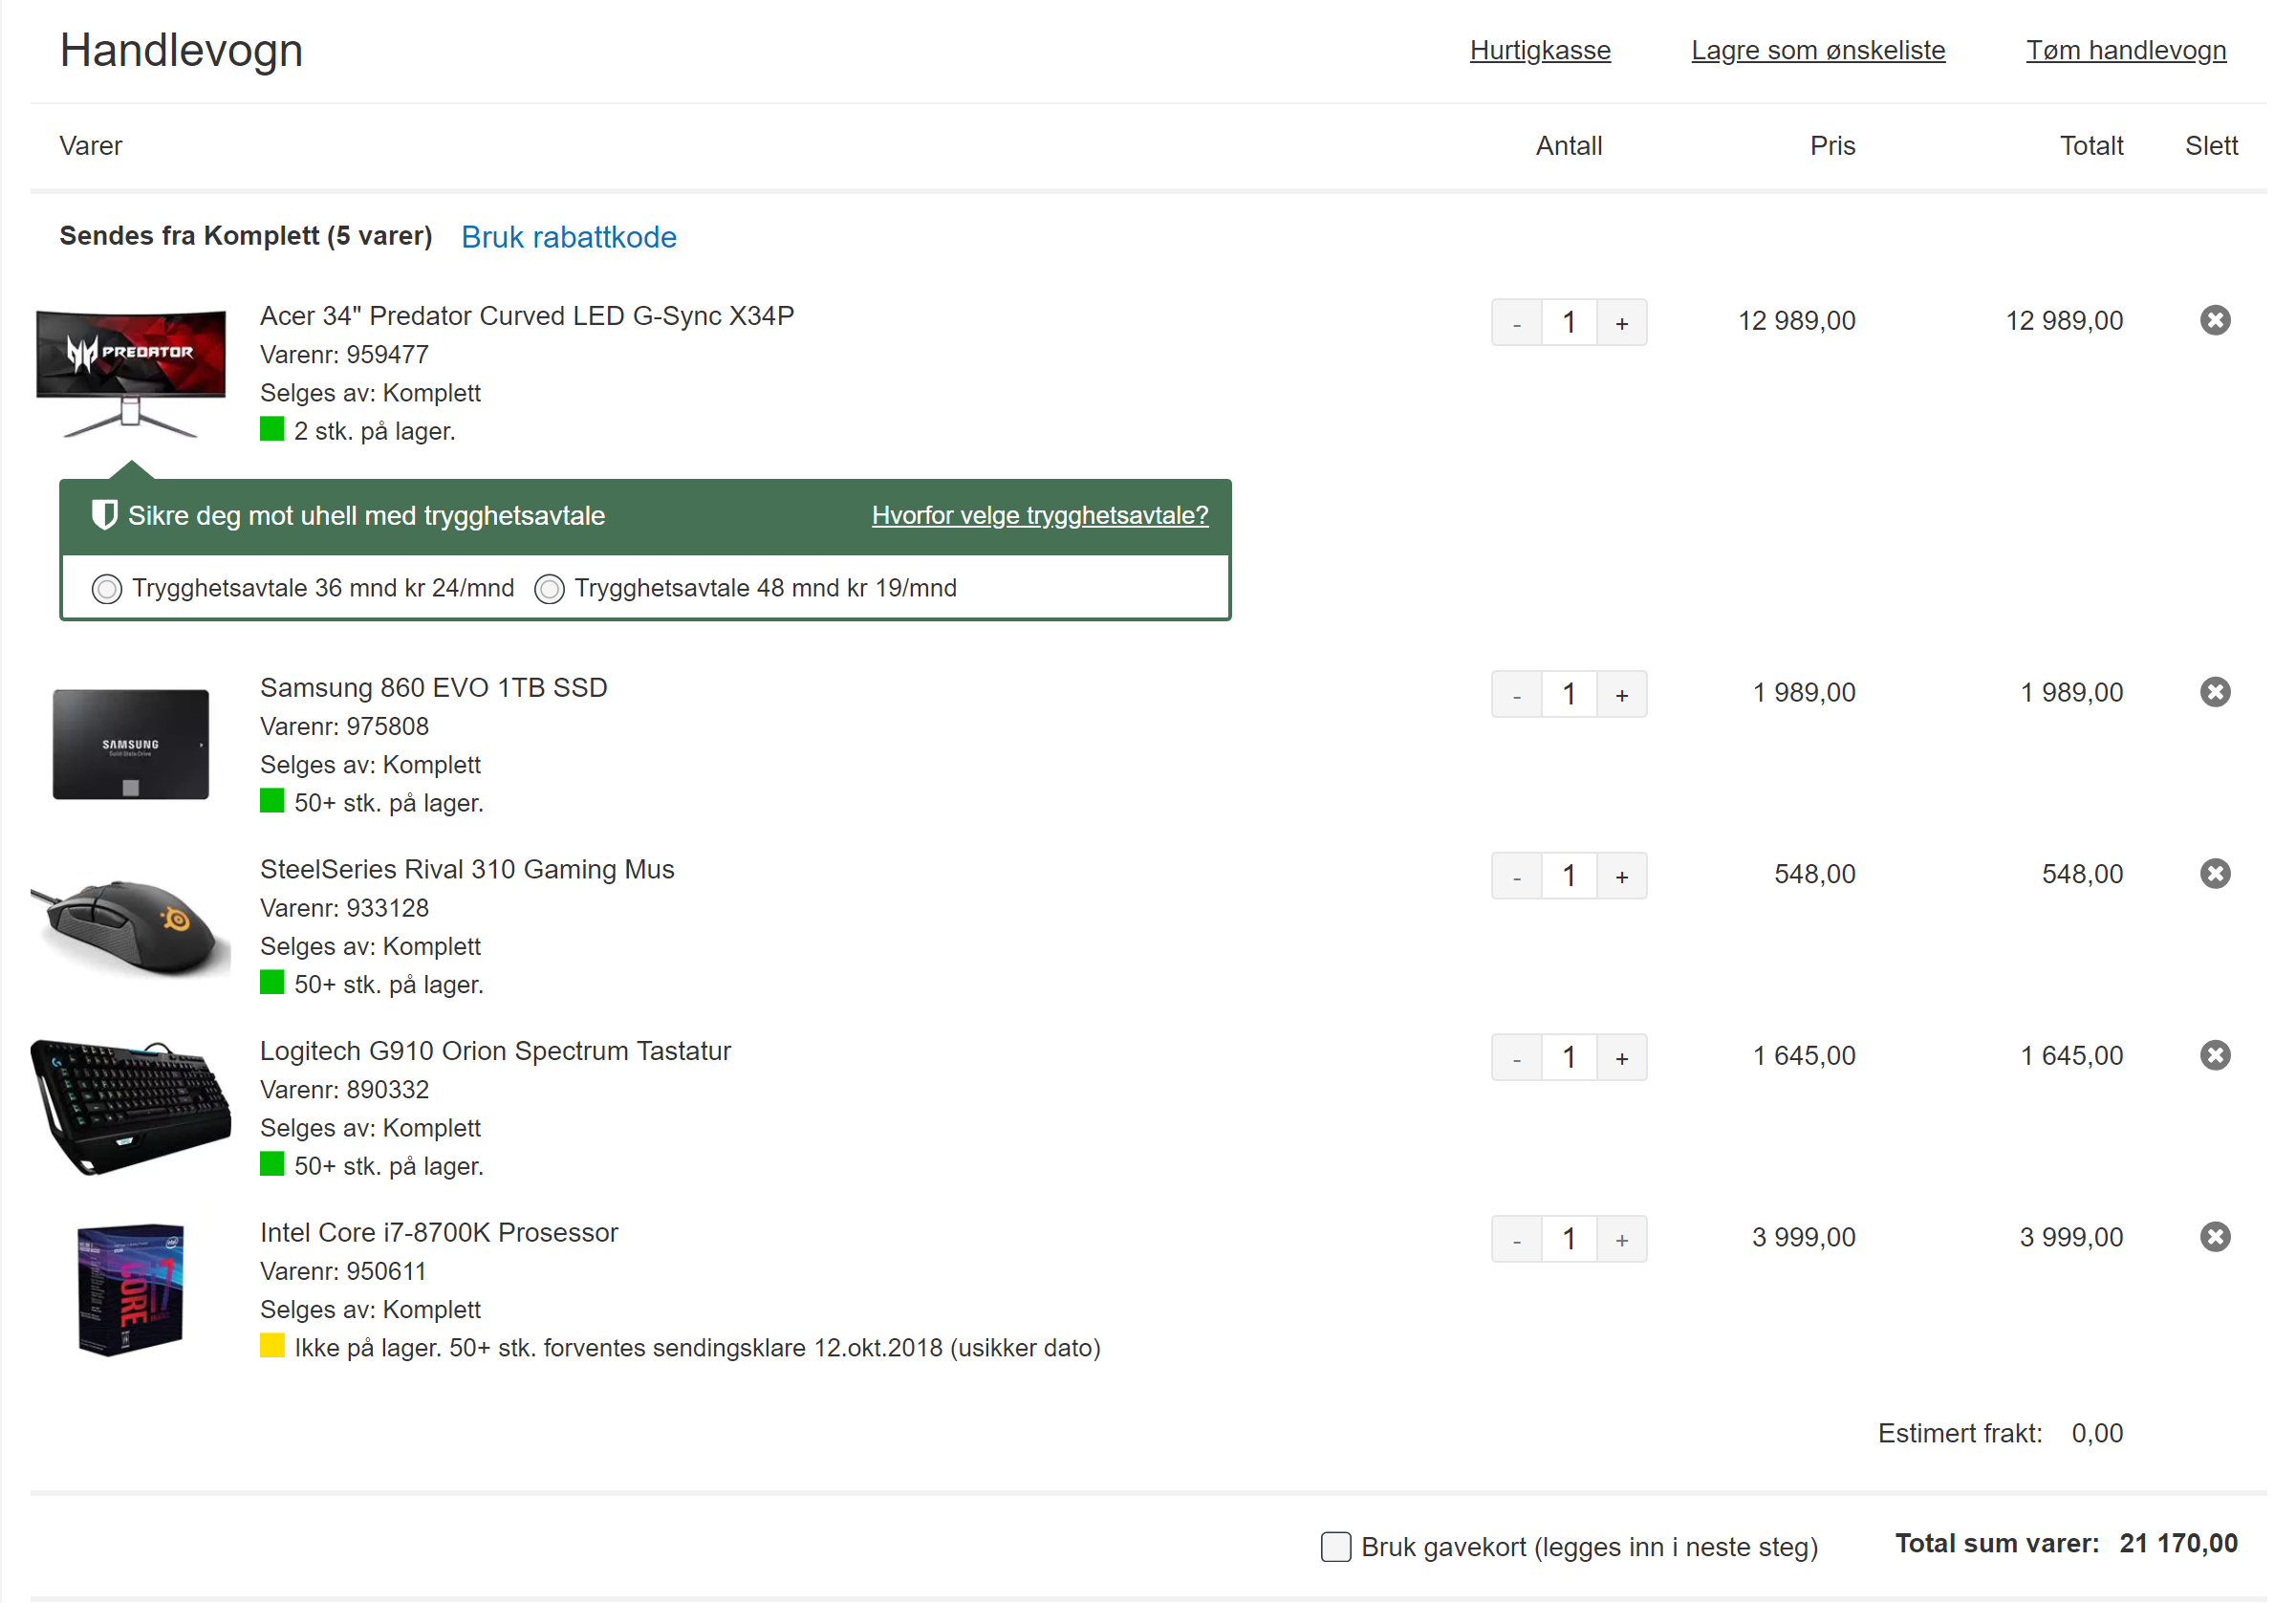Decrease quantity of Samsung 860 EVO SSD
2296x1603 pixels.
(x=1517, y=694)
